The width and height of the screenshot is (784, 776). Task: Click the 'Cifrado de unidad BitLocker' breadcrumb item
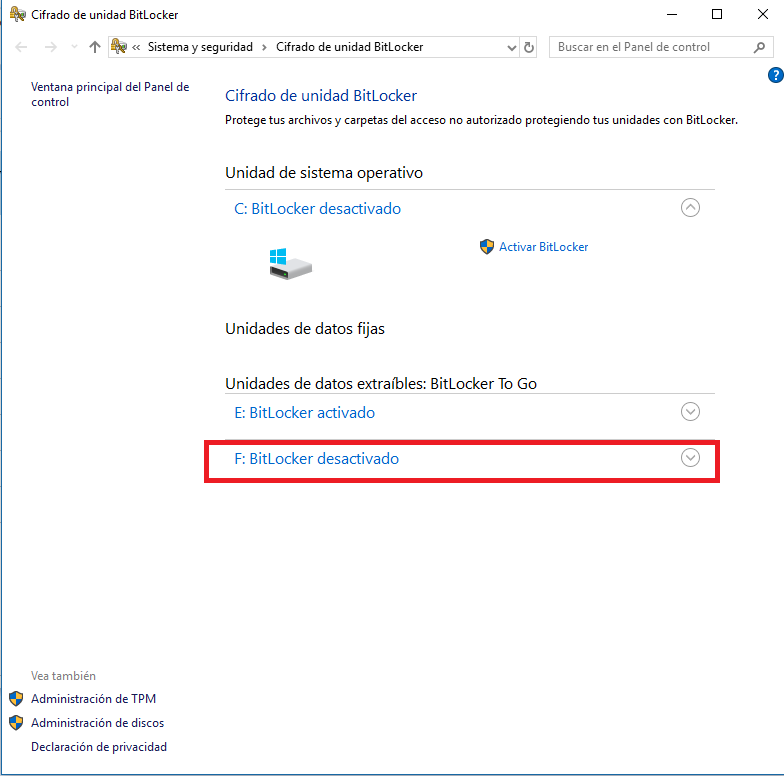coord(349,47)
